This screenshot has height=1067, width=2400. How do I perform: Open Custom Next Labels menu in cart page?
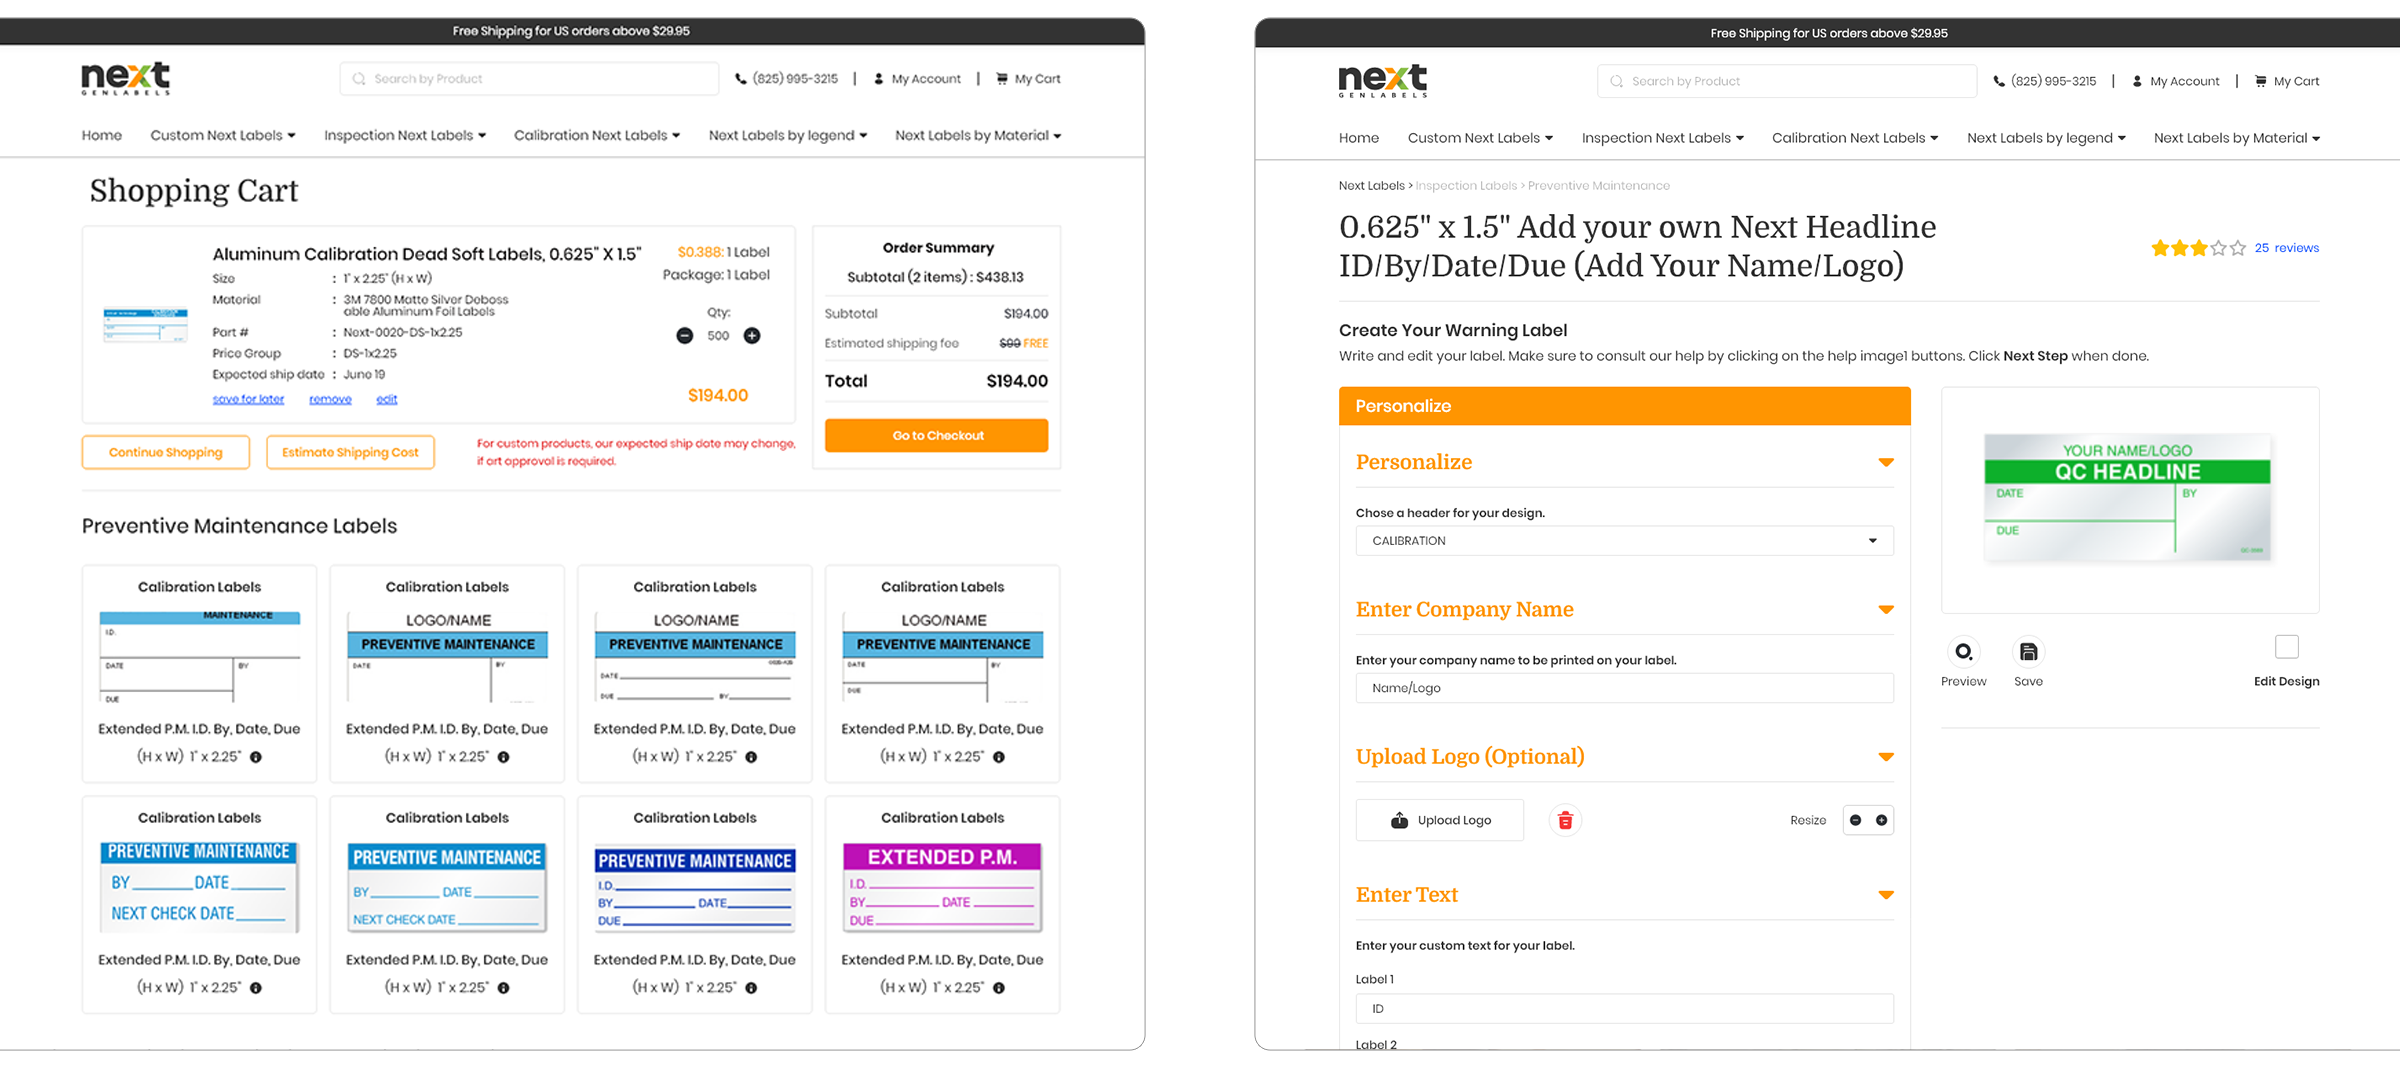coord(222,135)
